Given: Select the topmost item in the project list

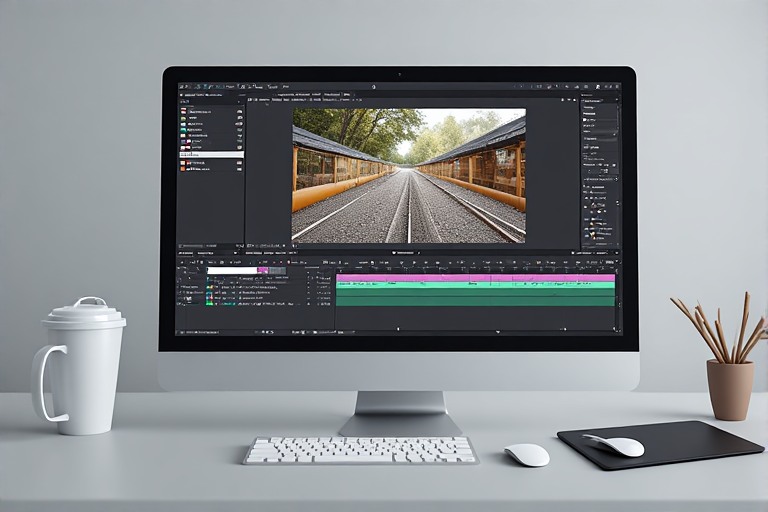Looking at the screenshot, I should tap(212, 111).
